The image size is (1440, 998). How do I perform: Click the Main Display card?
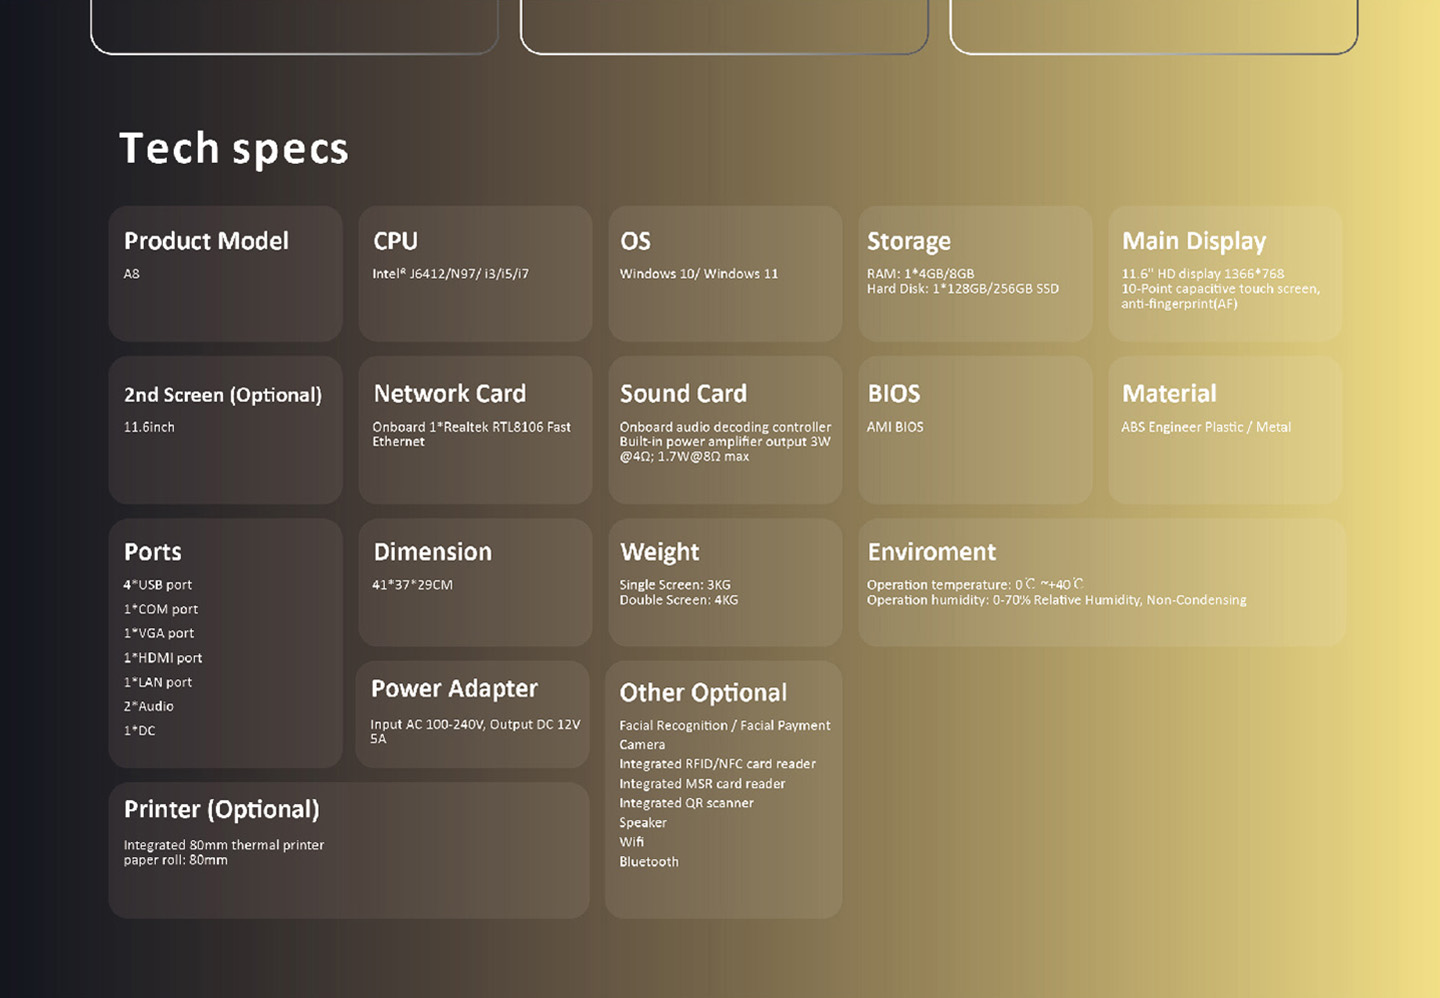point(1225,273)
